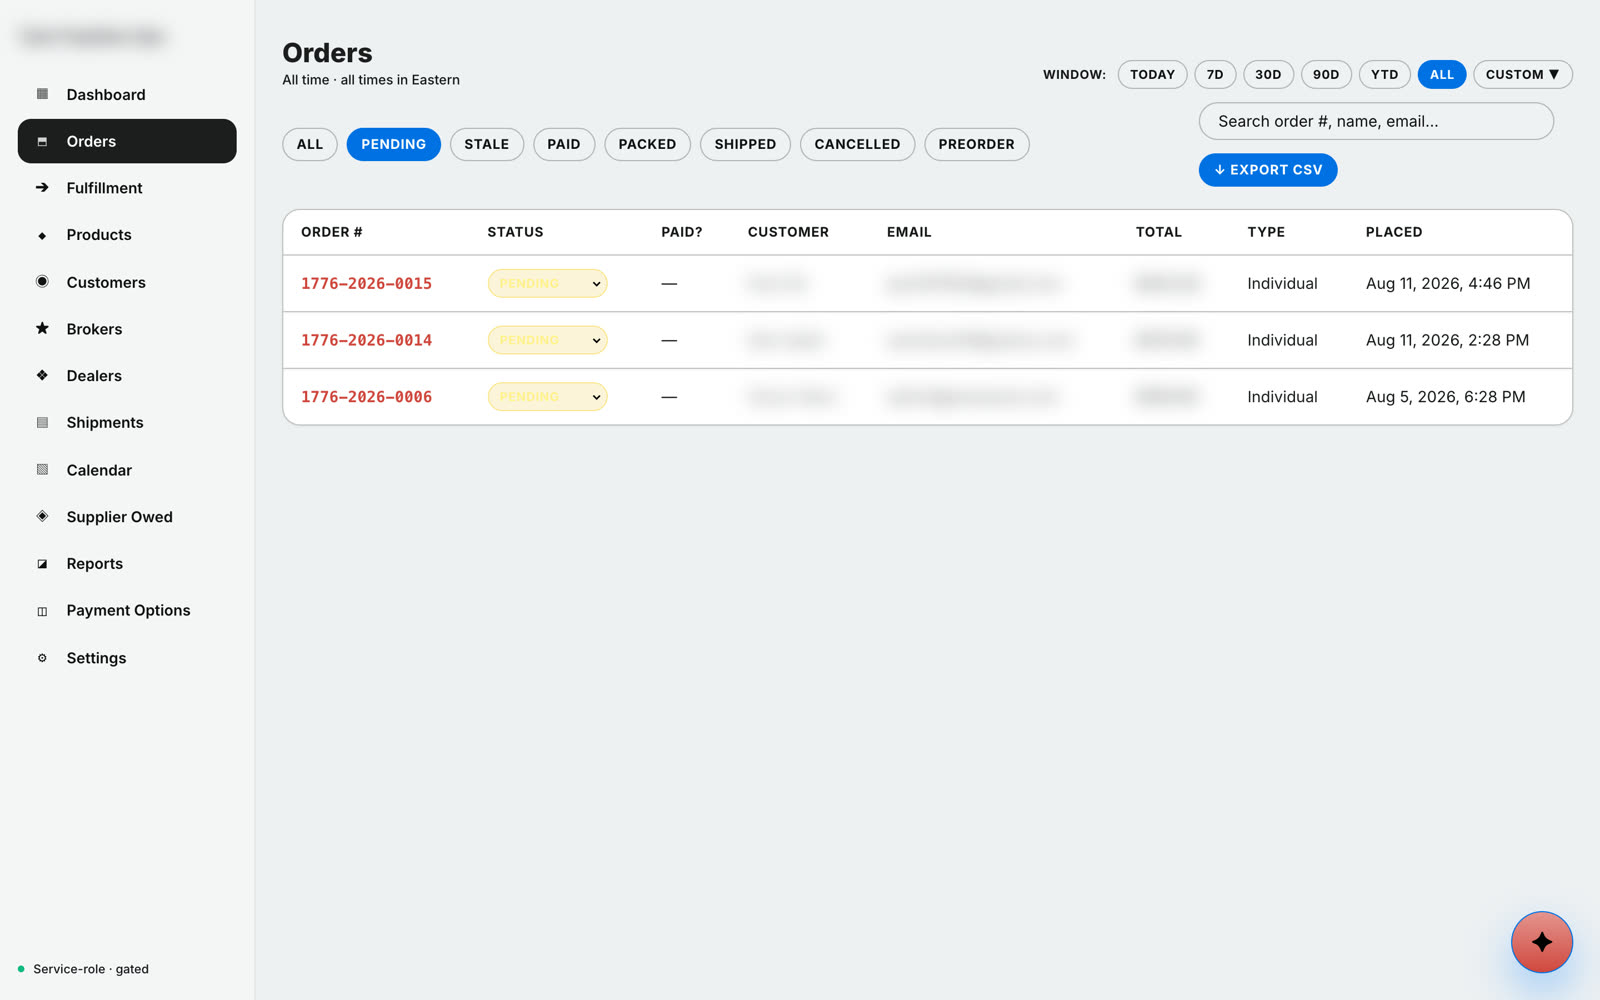Screen dimensions: 1600x1000
Task: Open Reports label in sidebar
Action: tap(95, 564)
